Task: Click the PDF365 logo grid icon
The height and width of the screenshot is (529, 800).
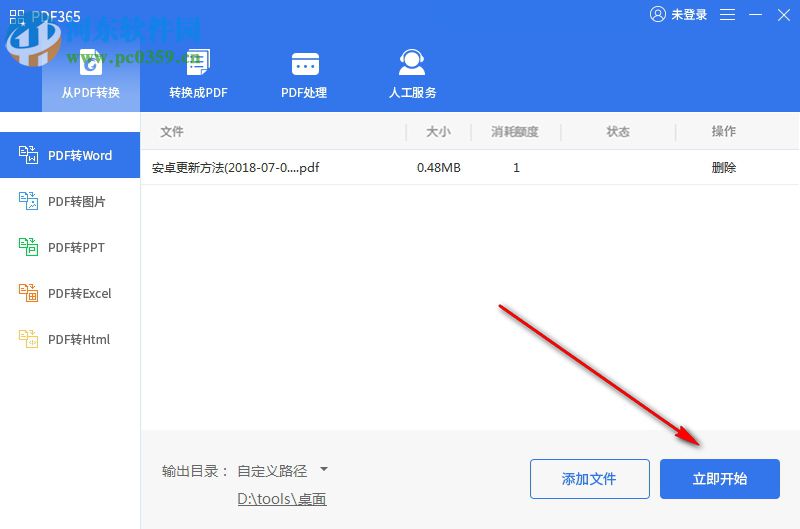Action: (x=17, y=17)
